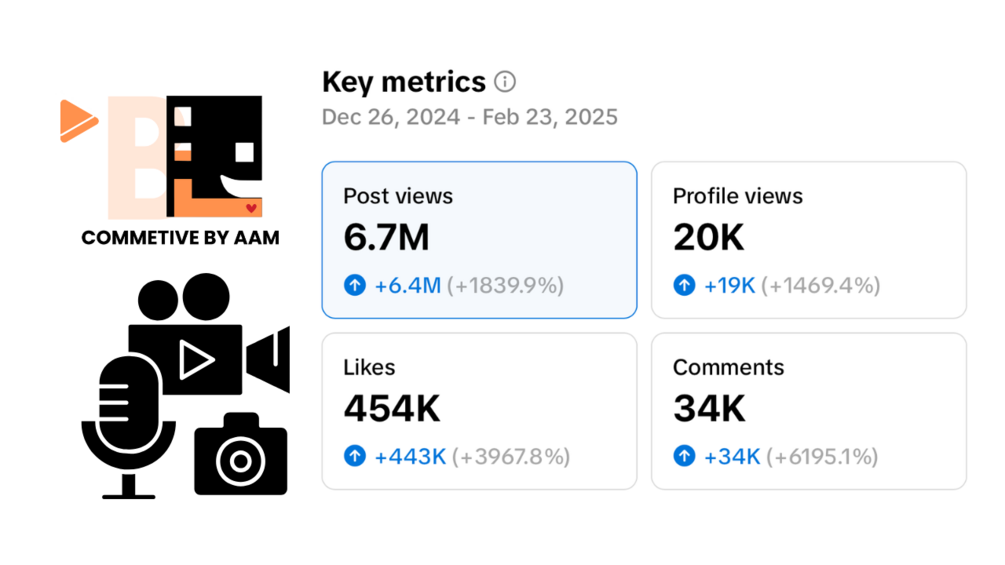The width and height of the screenshot is (1005, 565).
Task: Click the Commetive logo image
Action: [185, 157]
